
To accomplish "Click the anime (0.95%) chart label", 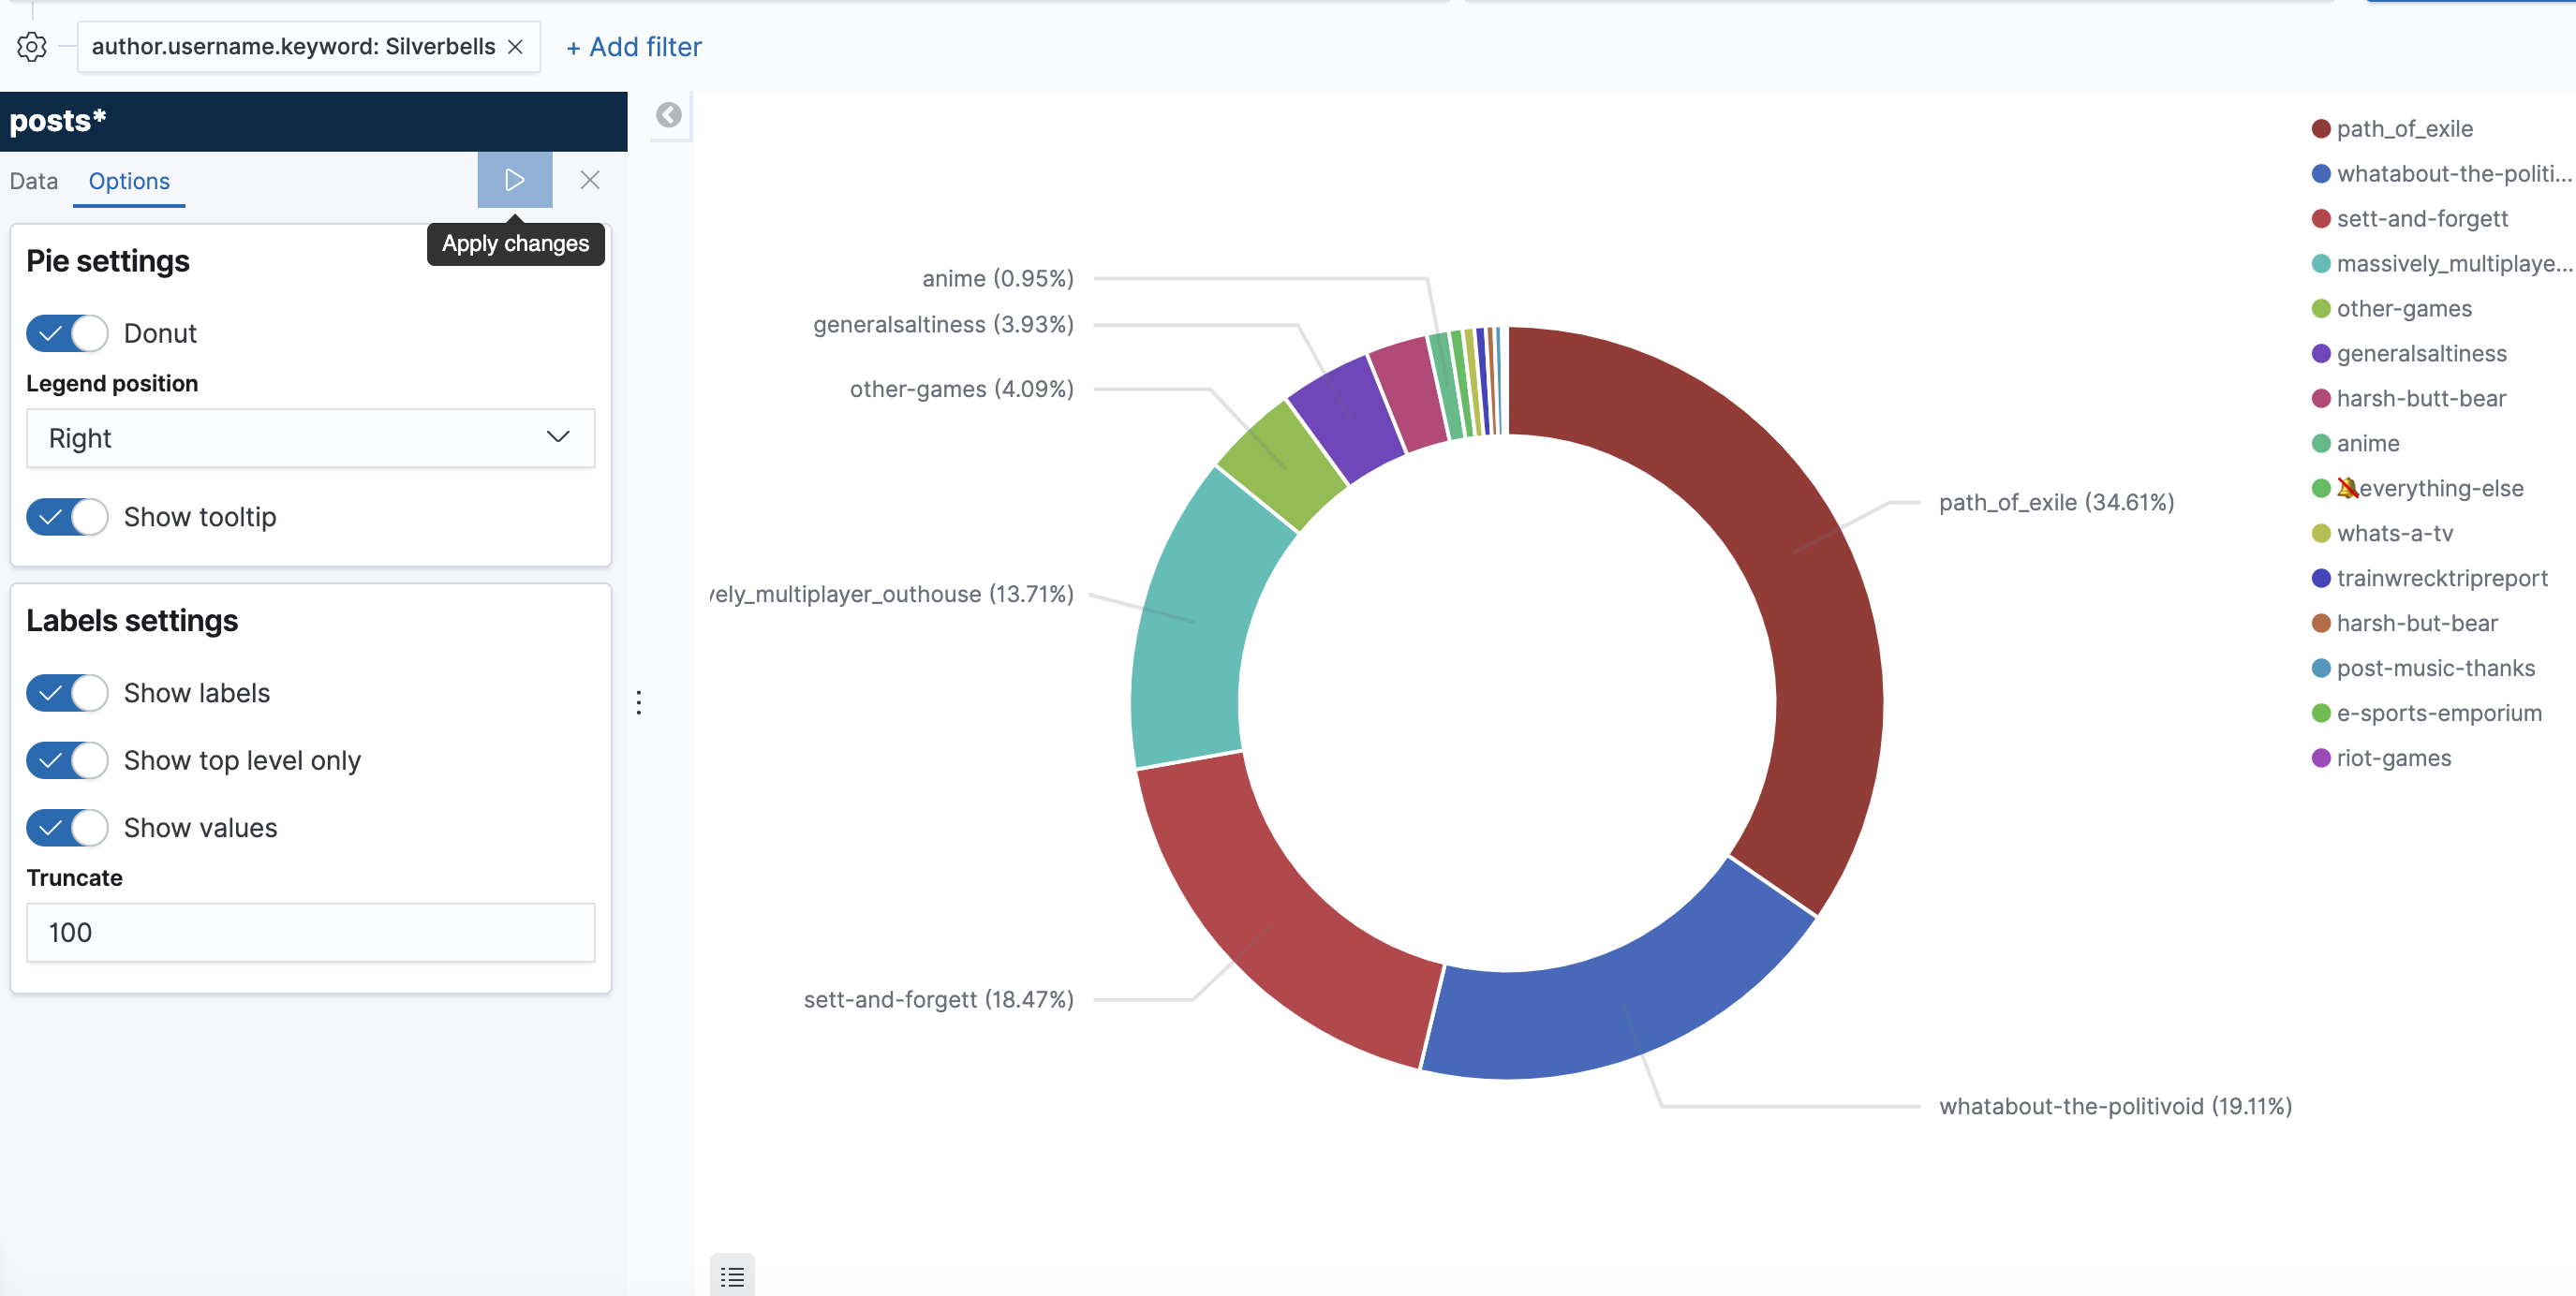I will pos(998,279).
